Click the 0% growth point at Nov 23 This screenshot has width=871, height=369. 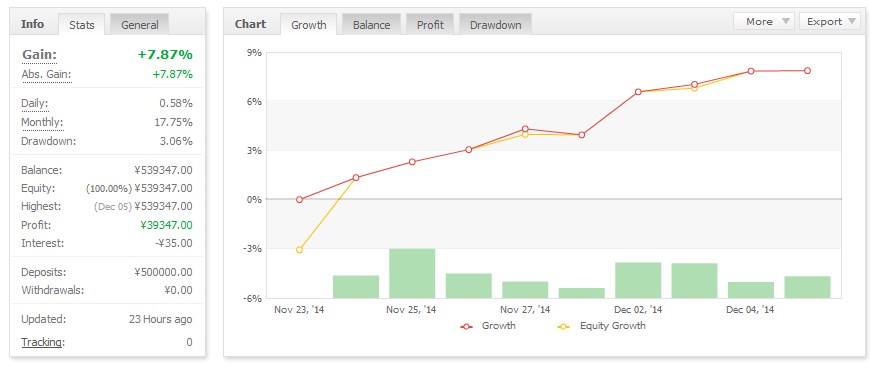click(299, 200)
